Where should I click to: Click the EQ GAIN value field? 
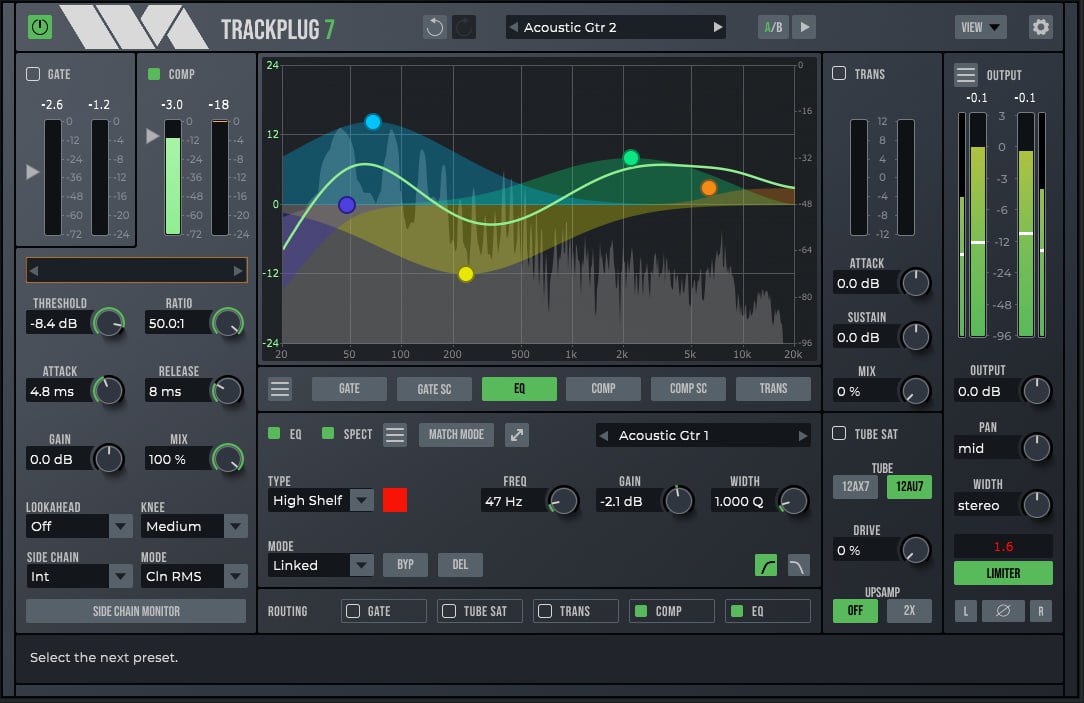pyautogui.click(x=628, y=501)
